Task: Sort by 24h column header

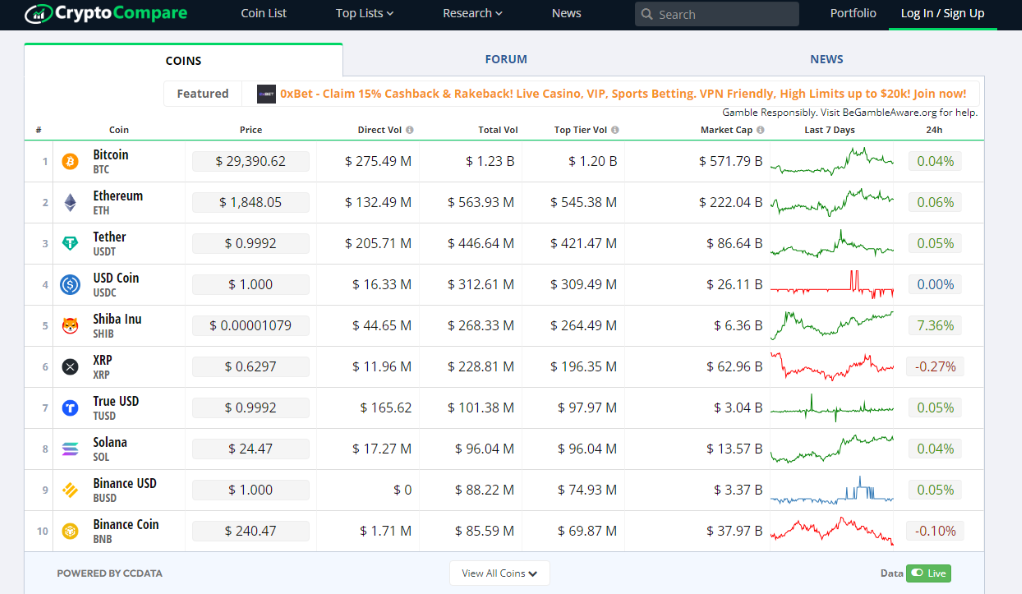Action: point(934,130)
